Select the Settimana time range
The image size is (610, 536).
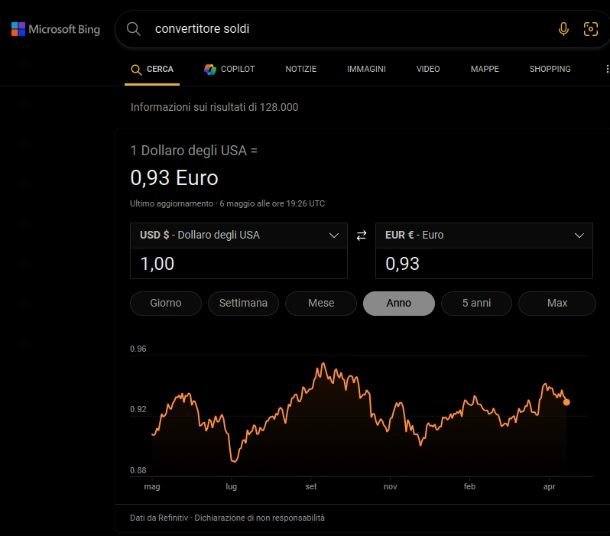pos(243,303)
